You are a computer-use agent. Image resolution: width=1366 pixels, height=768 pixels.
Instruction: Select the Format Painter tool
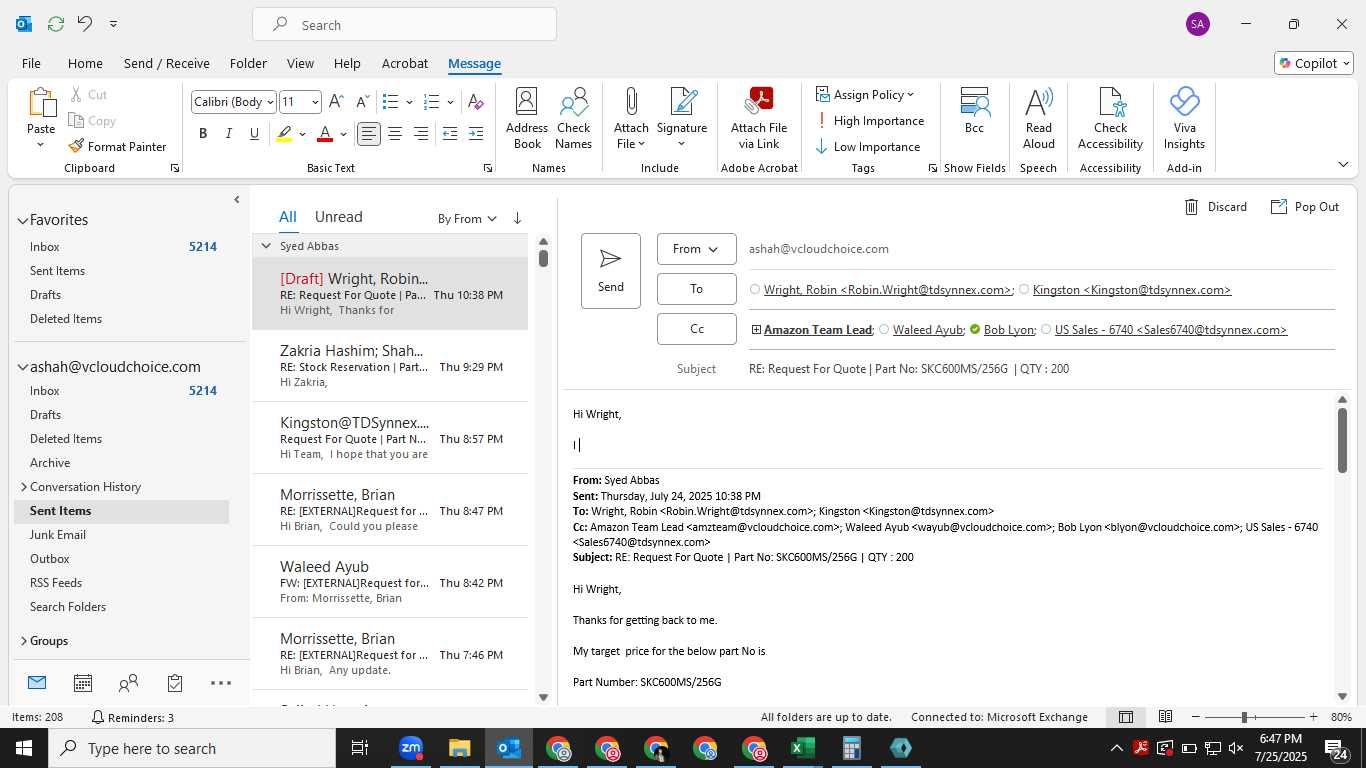117,146
